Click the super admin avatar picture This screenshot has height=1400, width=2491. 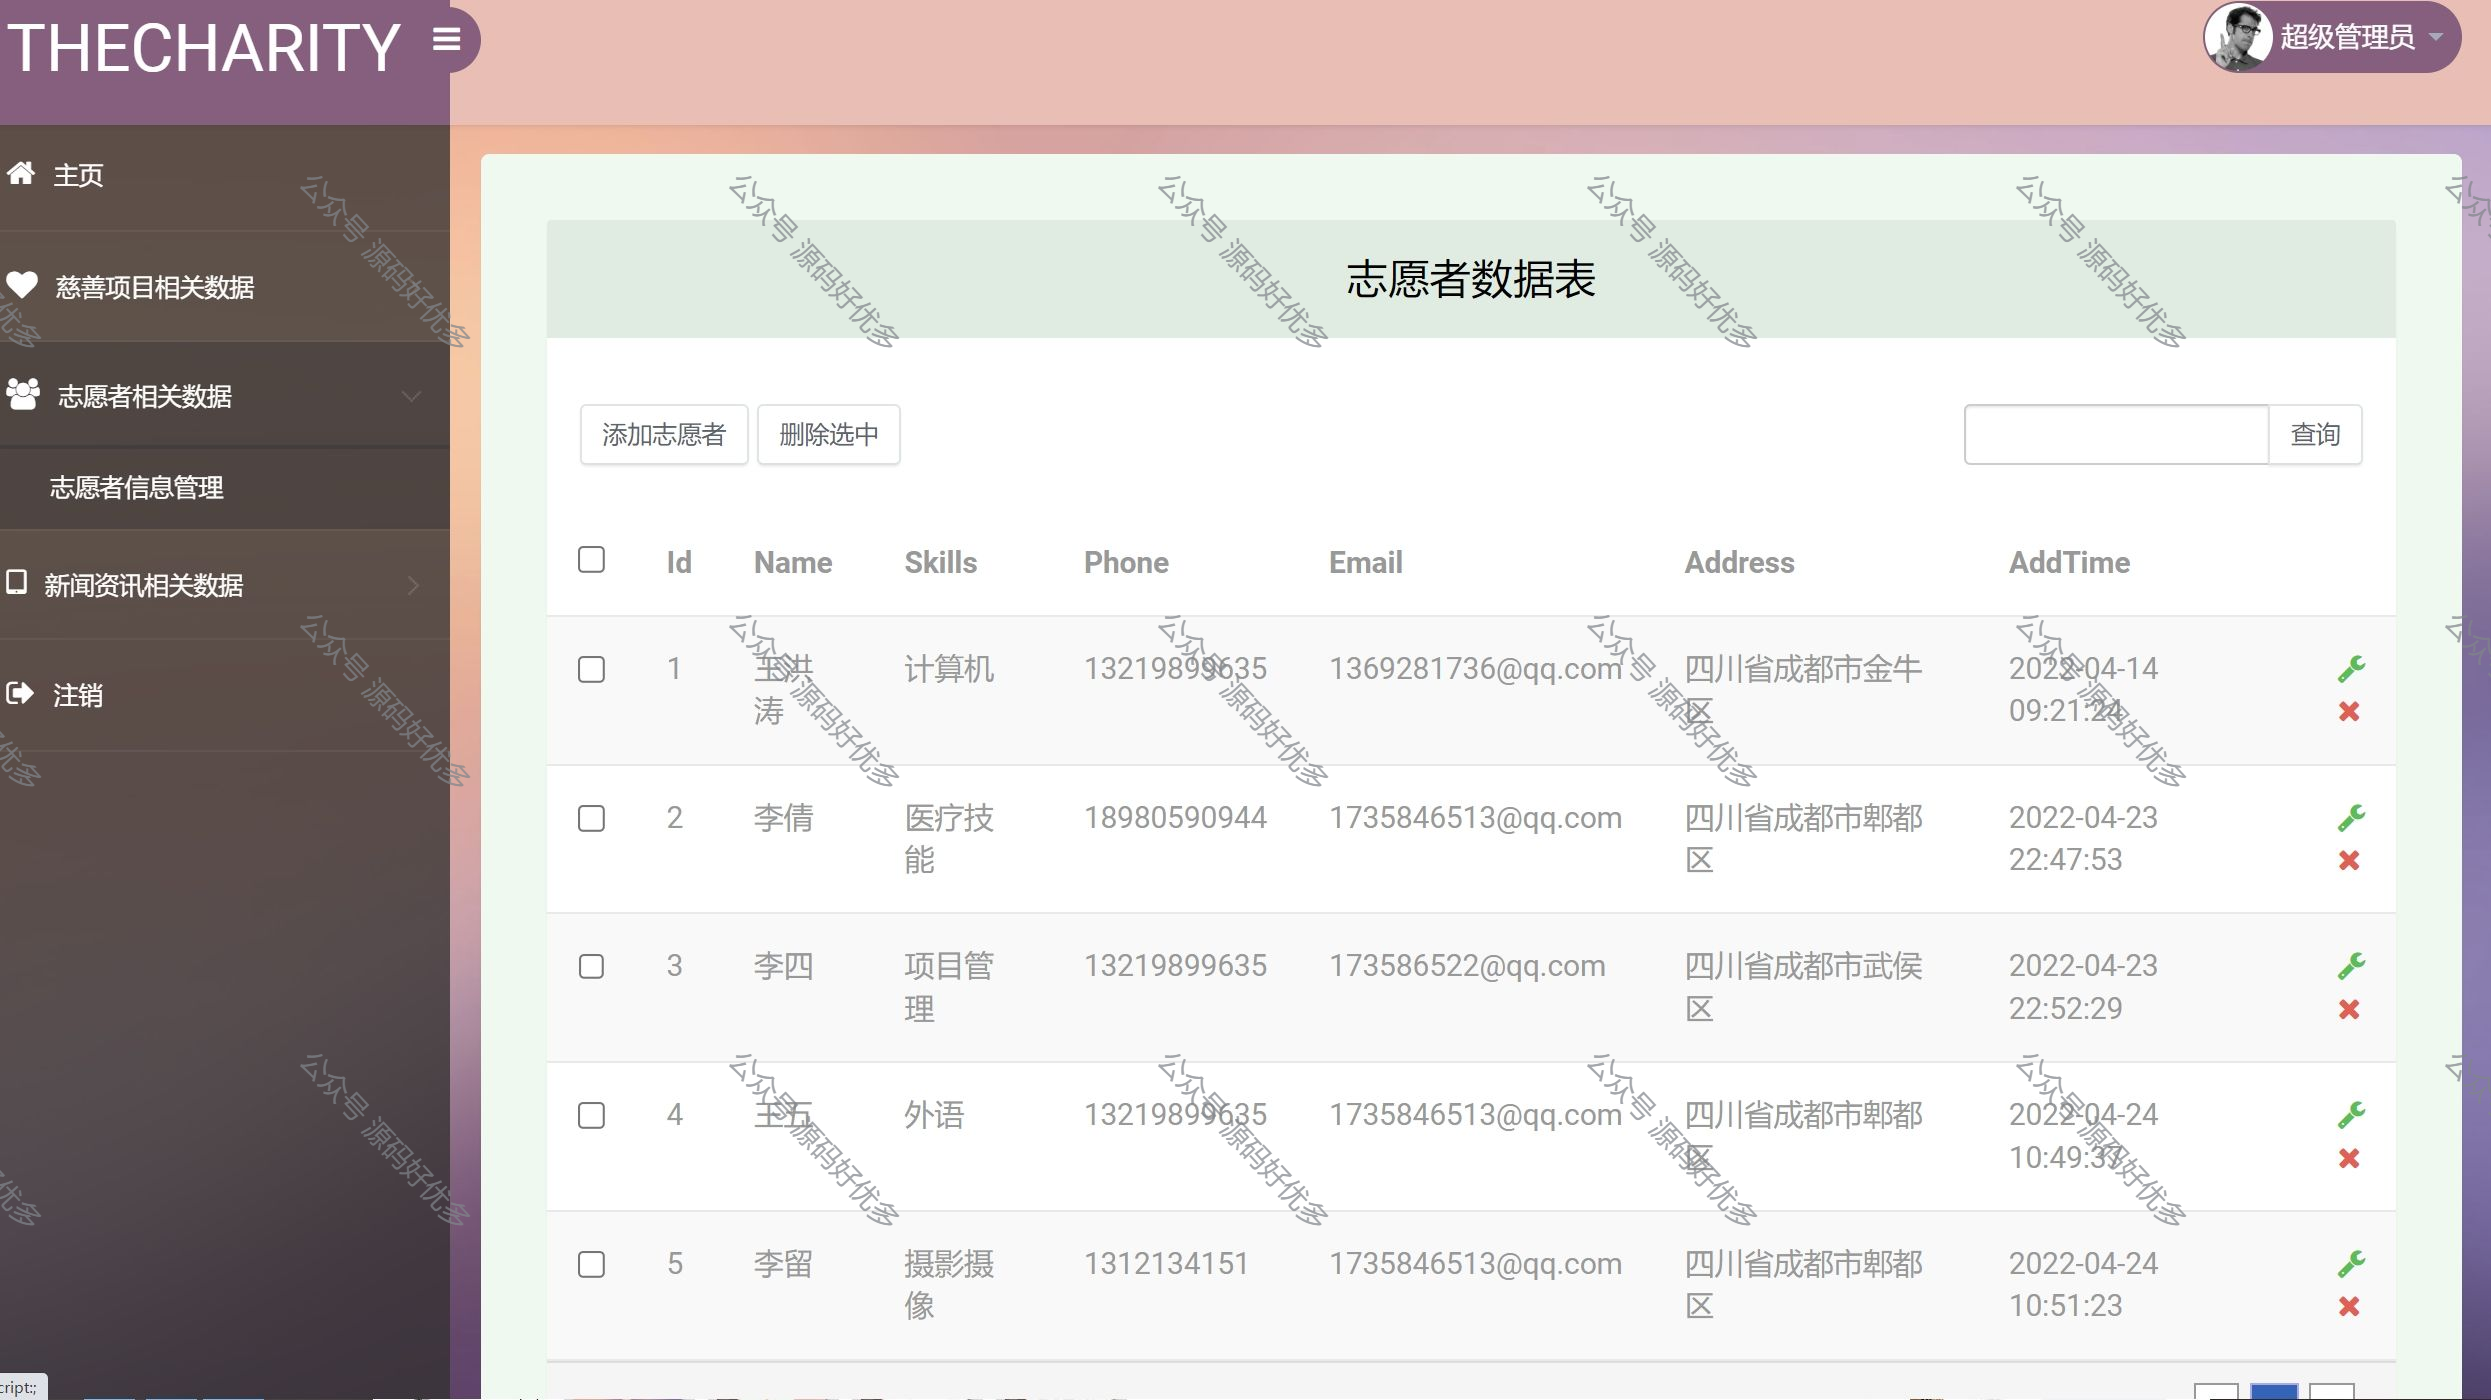click(2238, 37)
